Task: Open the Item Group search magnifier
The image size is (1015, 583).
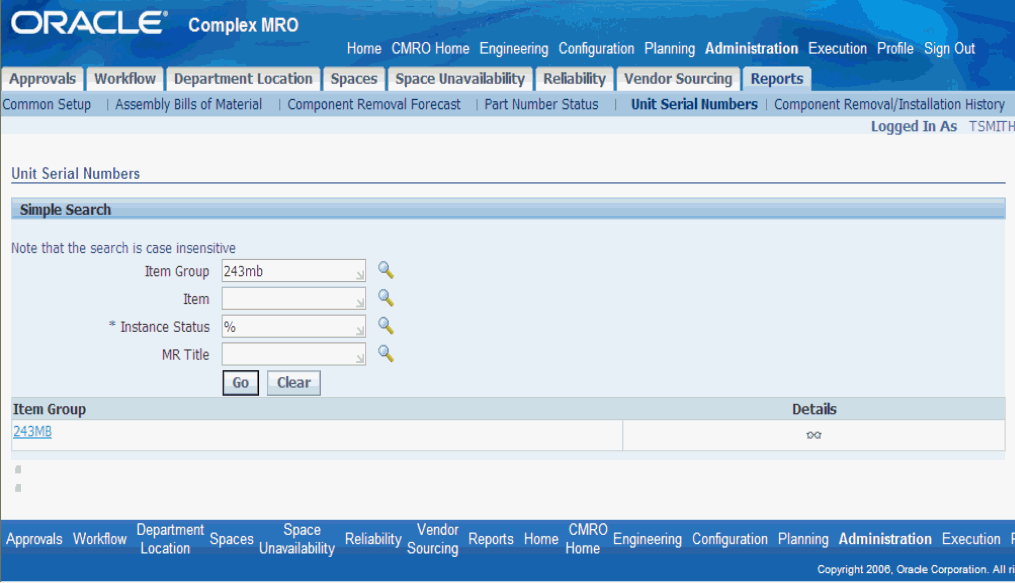Action: pos(386,270)
